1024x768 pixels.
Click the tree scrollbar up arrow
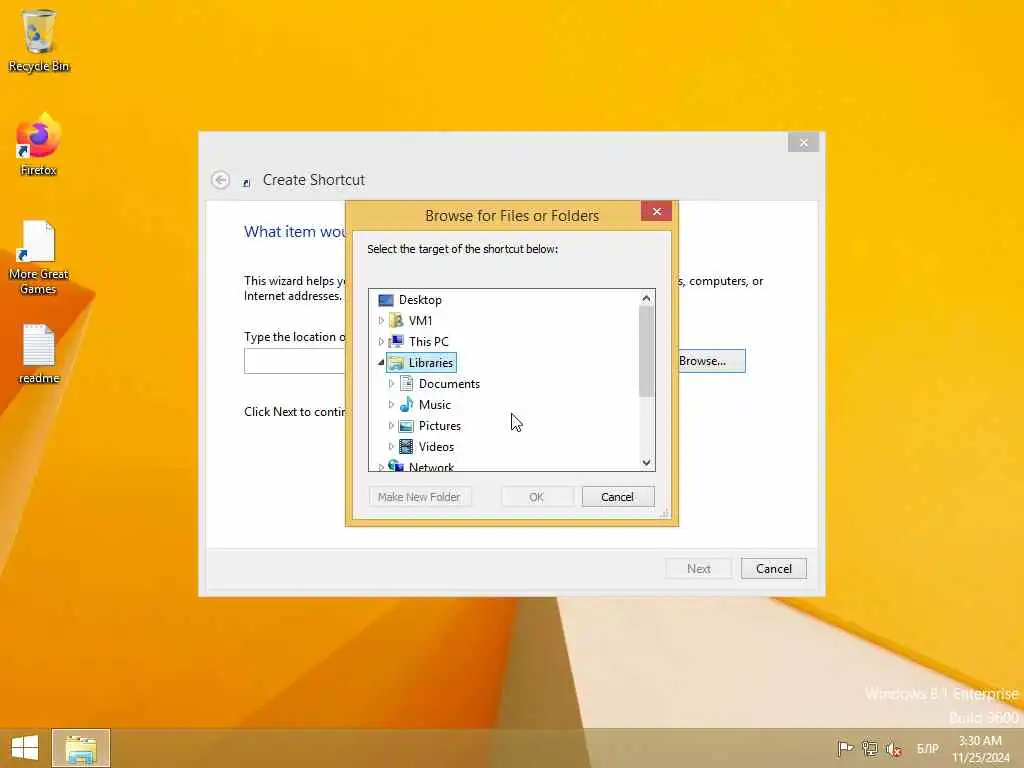pyautogui.click(x=647, y=298)
